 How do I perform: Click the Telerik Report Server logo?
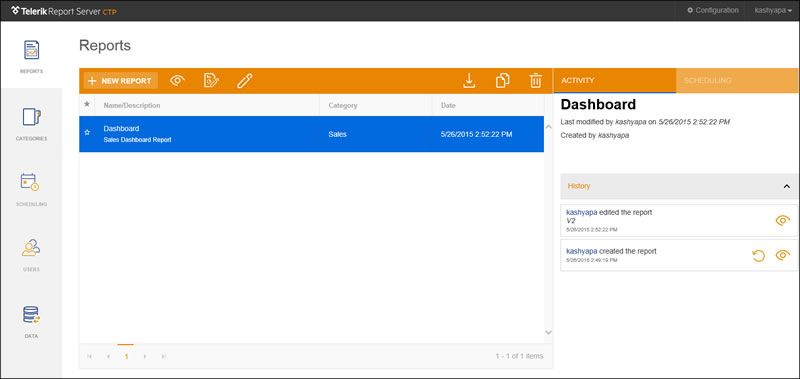(63, 10)
